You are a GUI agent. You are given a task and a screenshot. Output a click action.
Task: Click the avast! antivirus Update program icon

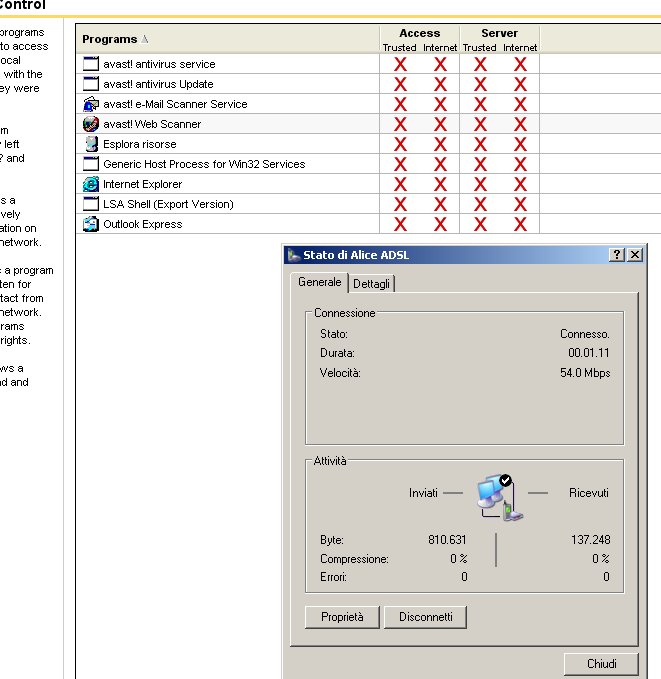coord(91,84)
